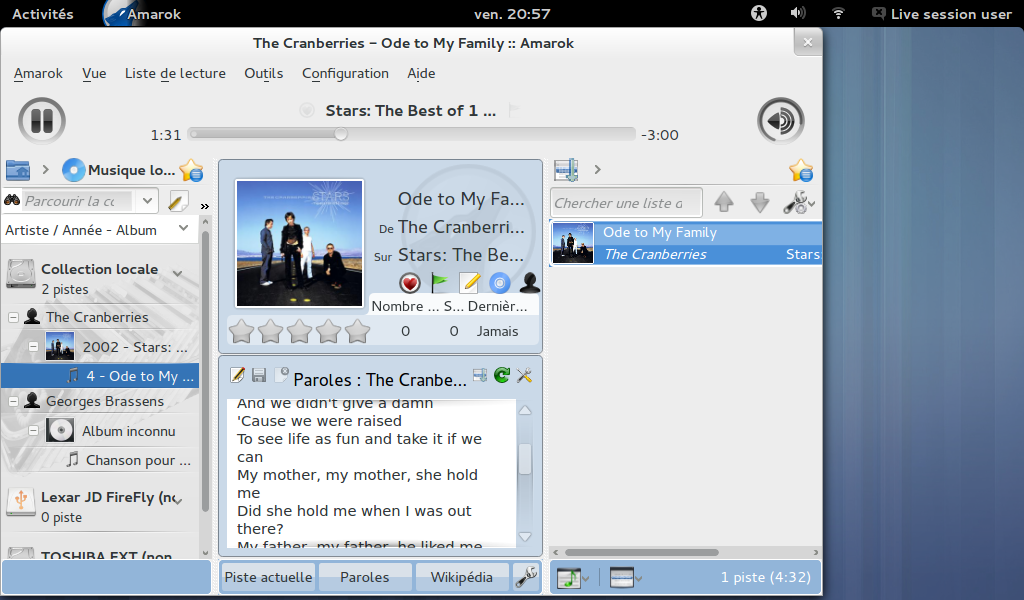Open the collection filter editor pencil icon

pos(178,201)
